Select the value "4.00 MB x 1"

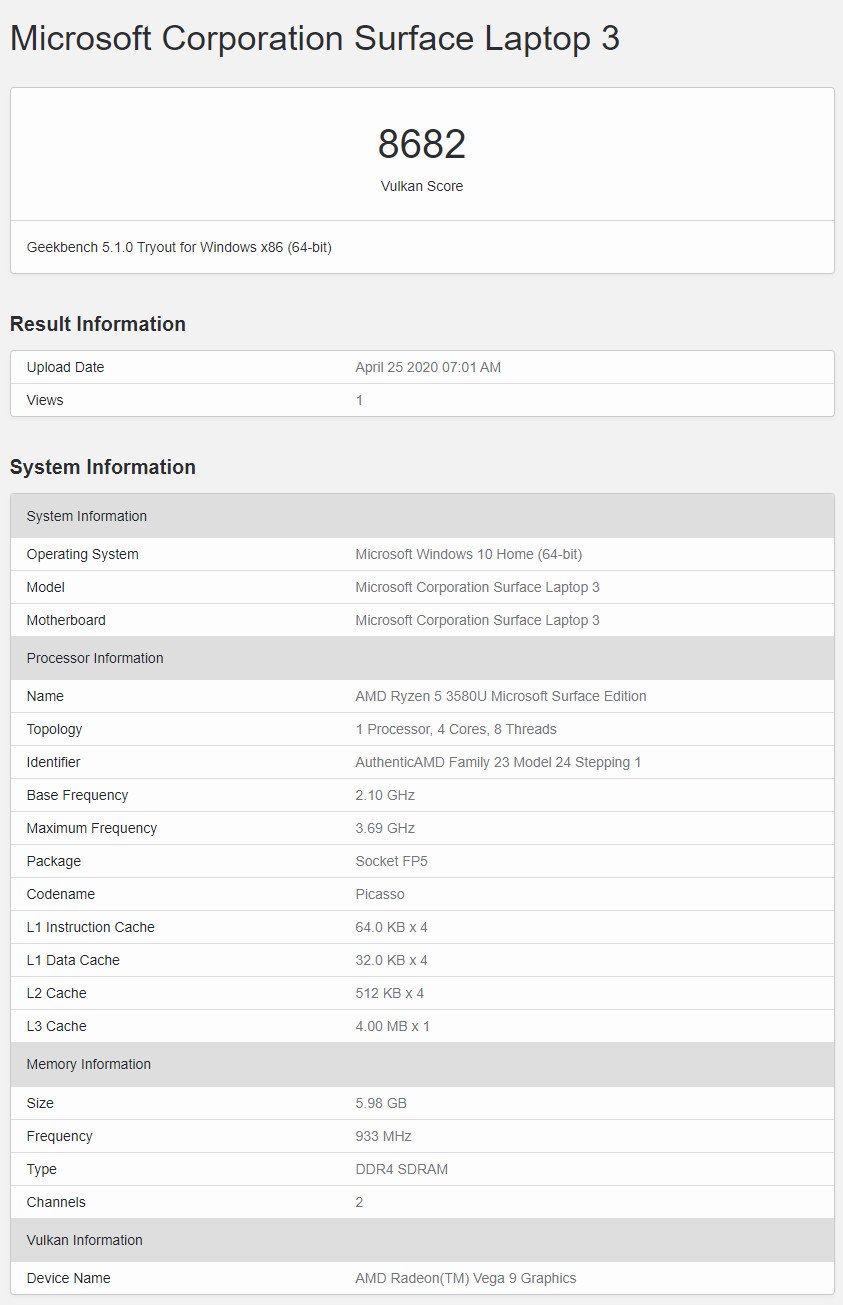(393, 1026)
